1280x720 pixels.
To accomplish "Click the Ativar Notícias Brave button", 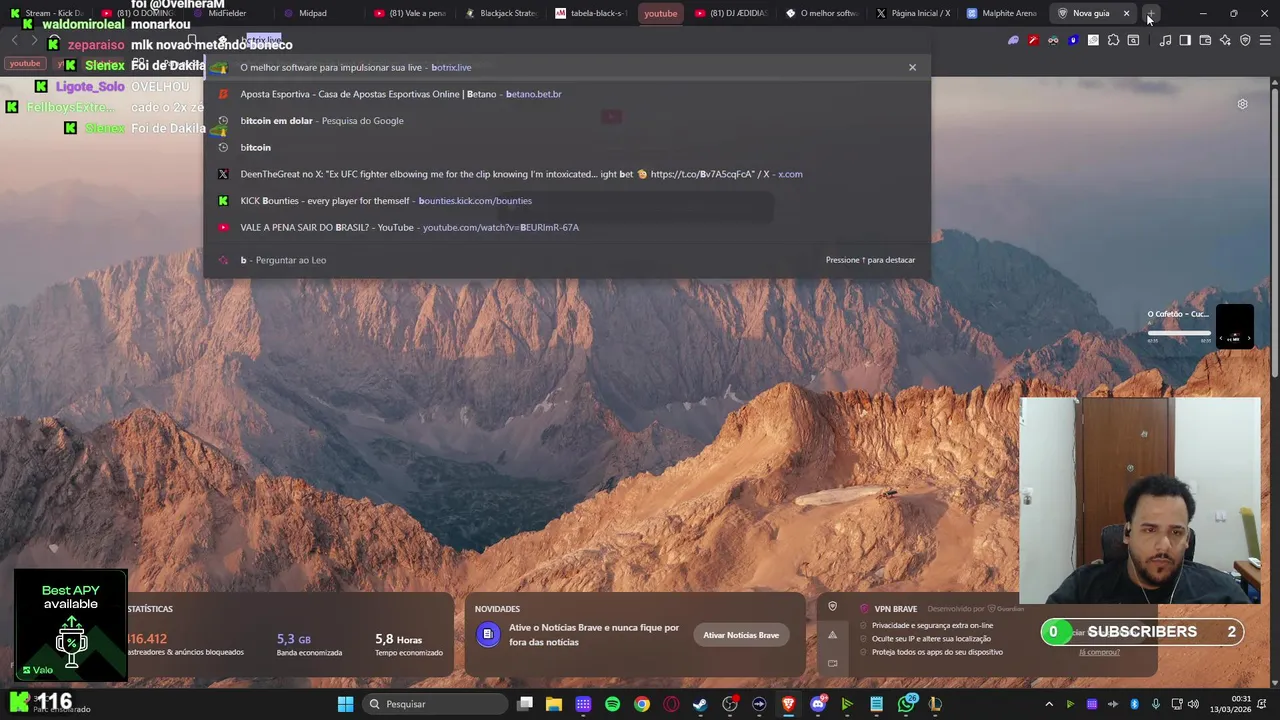I will [x=741, y=635].
